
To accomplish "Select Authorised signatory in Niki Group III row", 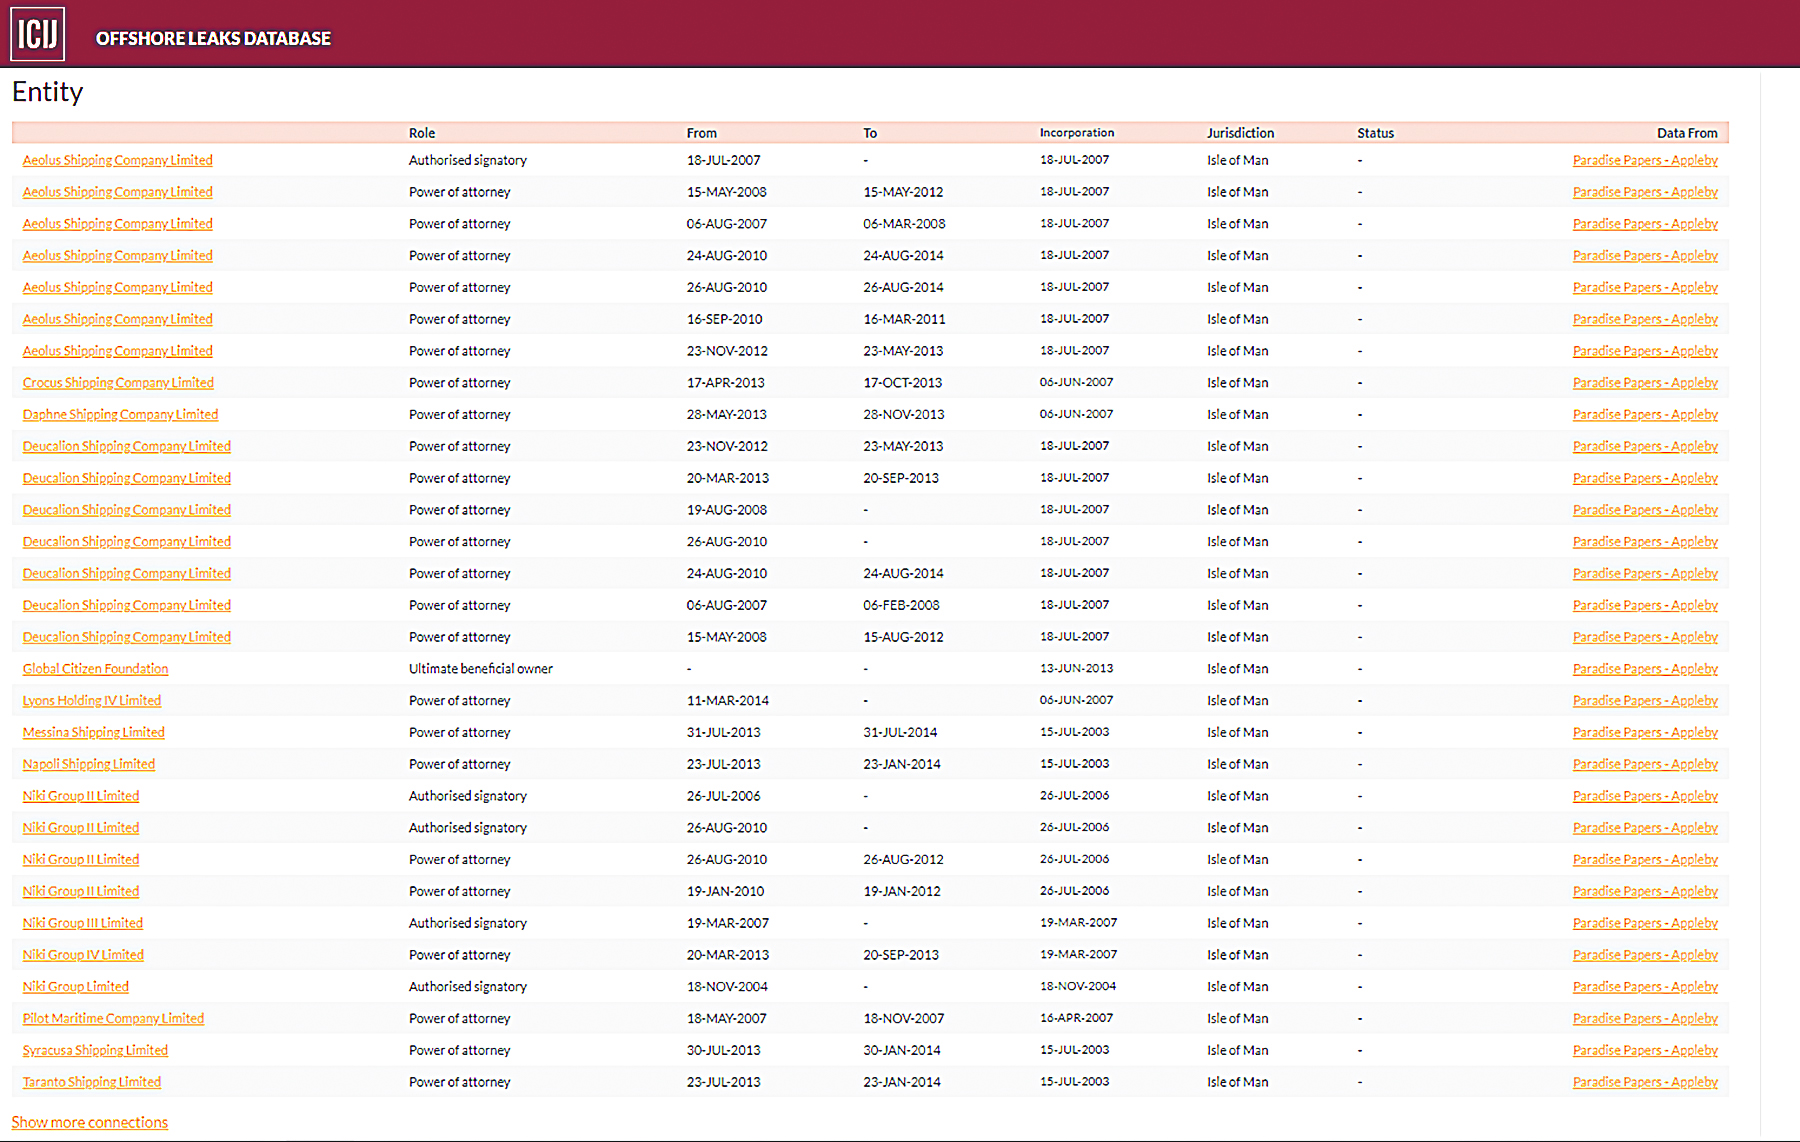I will 468,924.
